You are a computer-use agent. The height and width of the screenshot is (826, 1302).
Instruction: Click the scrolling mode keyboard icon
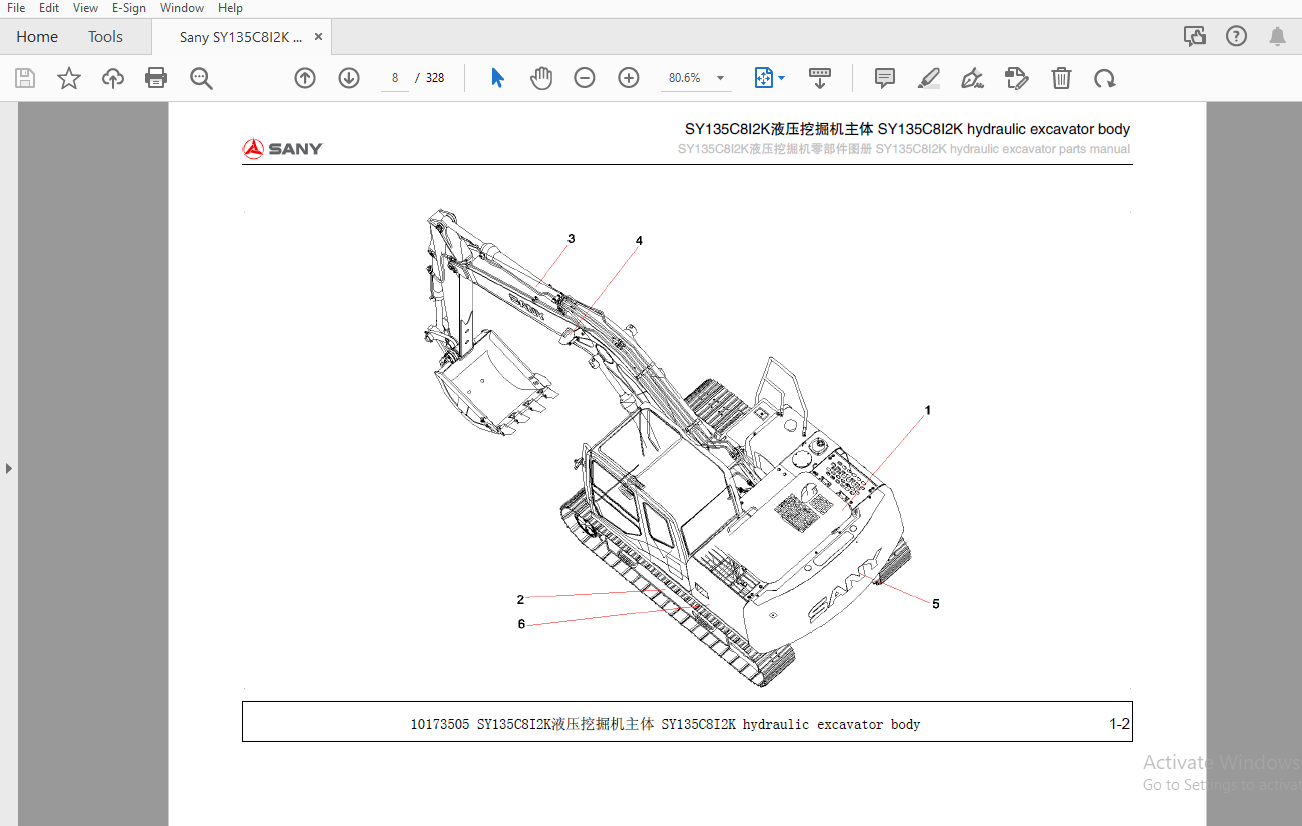click(820, 78)
